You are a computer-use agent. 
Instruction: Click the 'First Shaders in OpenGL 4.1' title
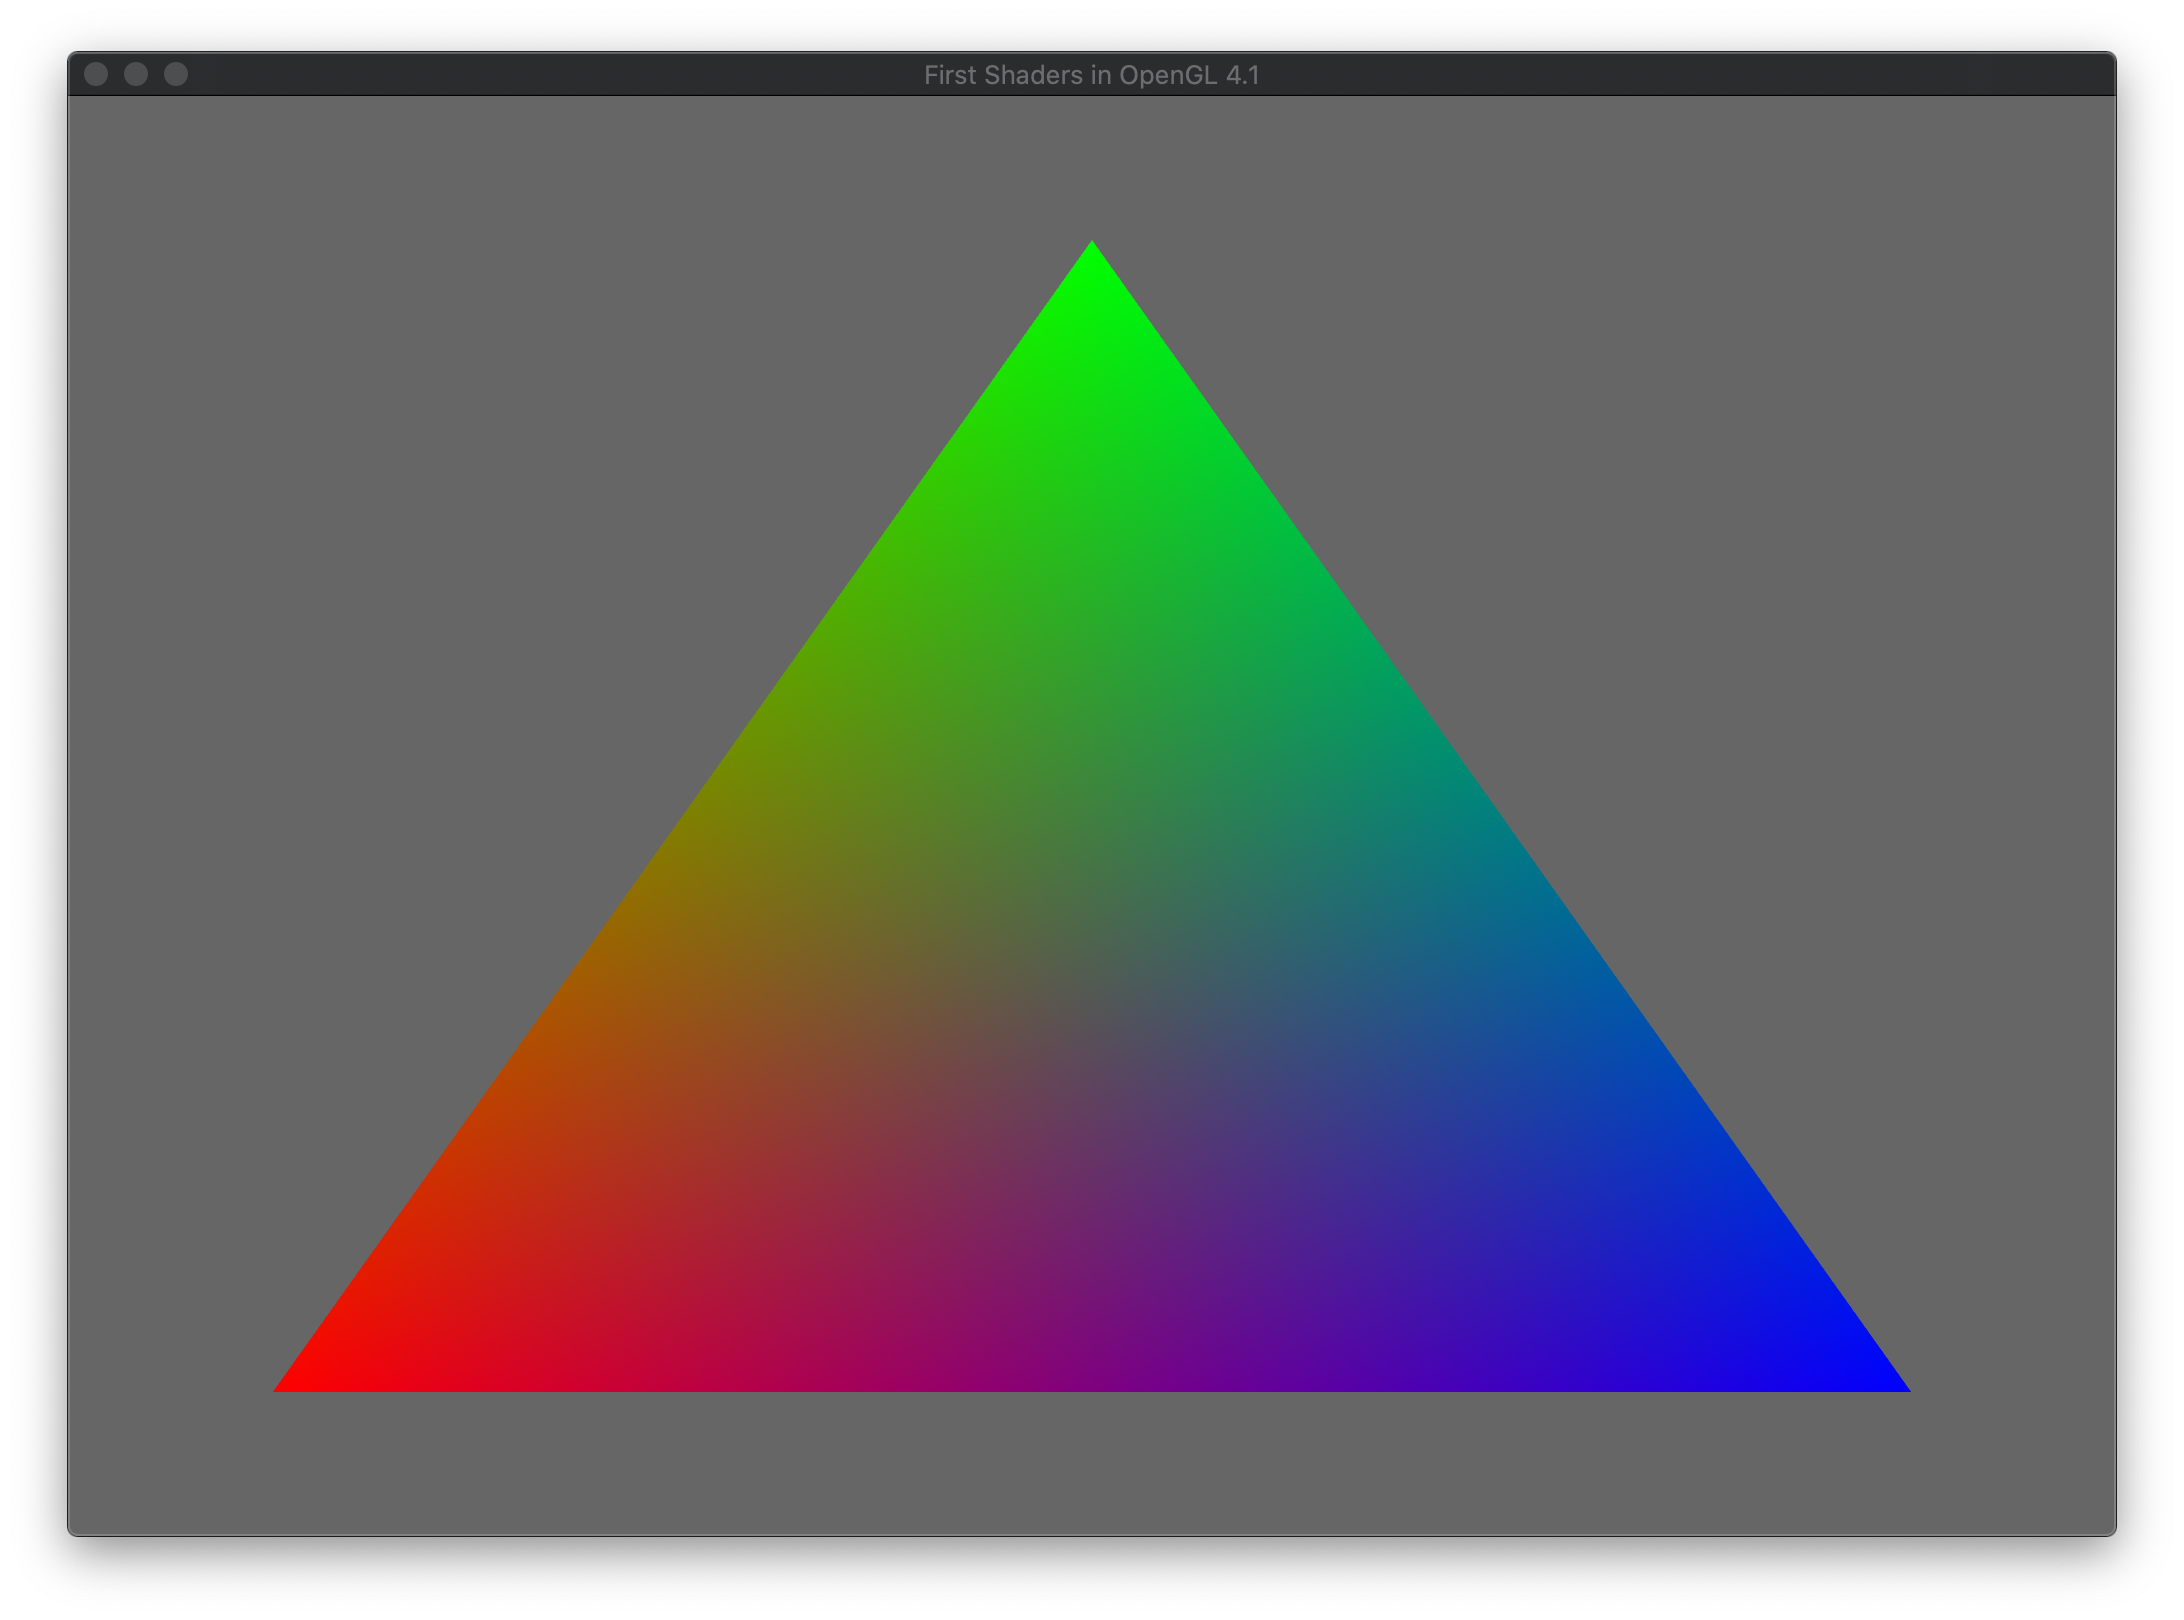pos(1091,75)
